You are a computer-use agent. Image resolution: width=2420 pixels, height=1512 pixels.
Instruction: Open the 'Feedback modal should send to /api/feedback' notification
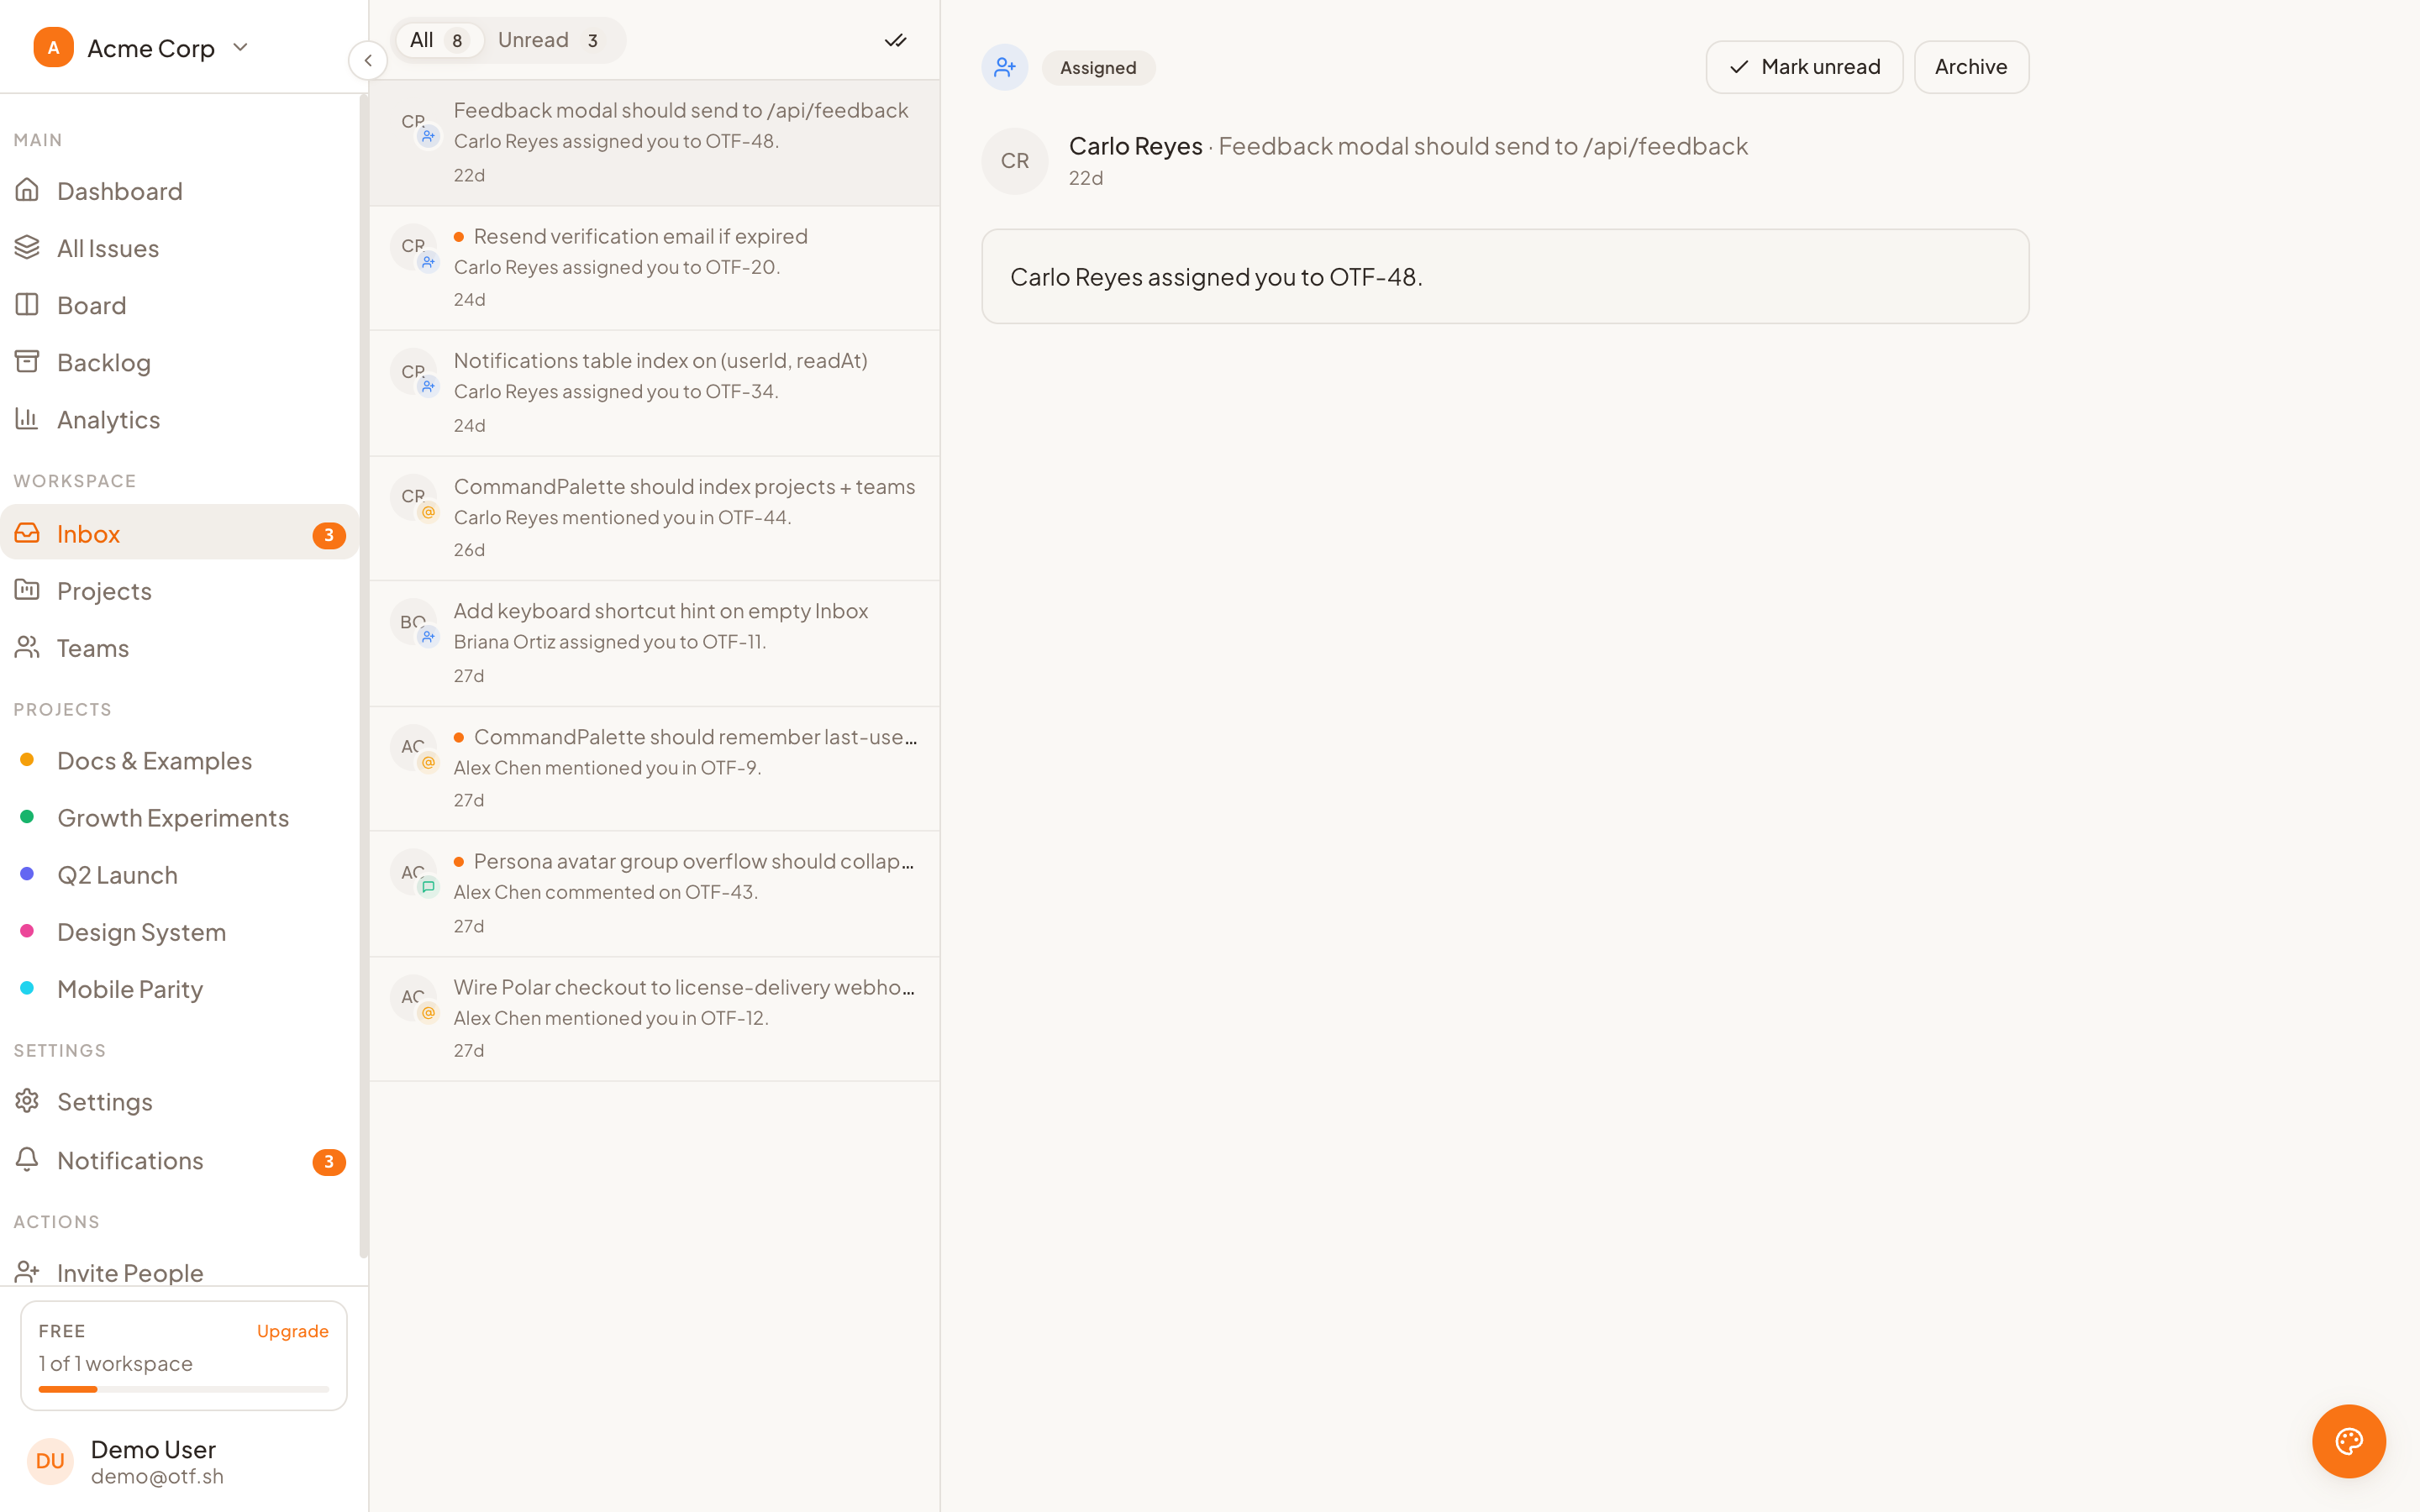654,143
